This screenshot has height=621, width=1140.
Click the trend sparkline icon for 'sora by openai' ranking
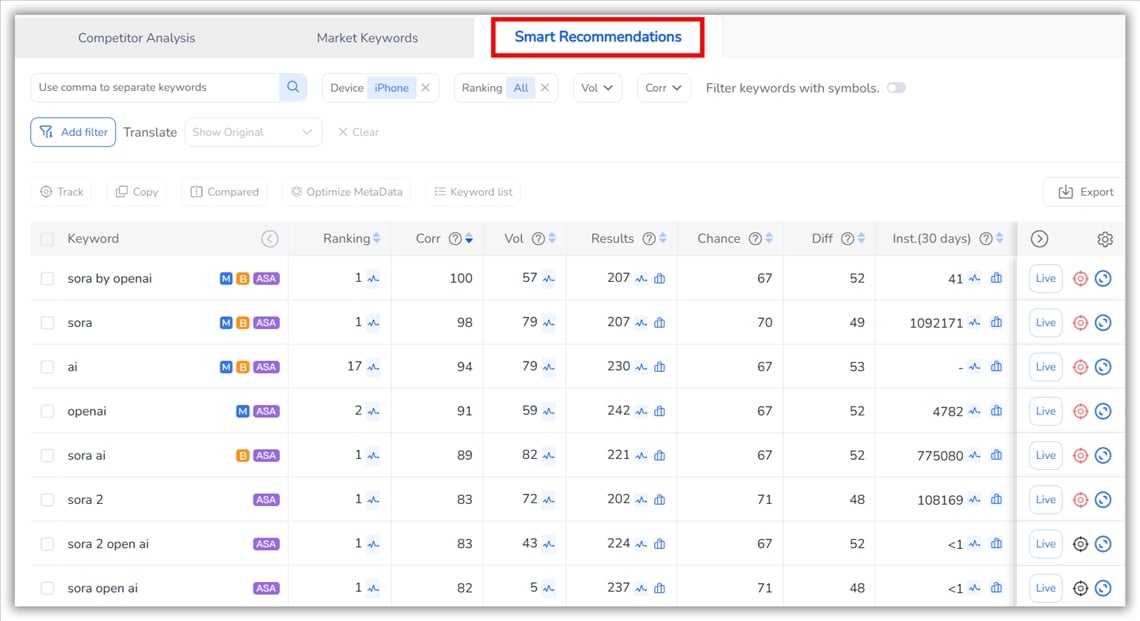[x=371, y=278]
